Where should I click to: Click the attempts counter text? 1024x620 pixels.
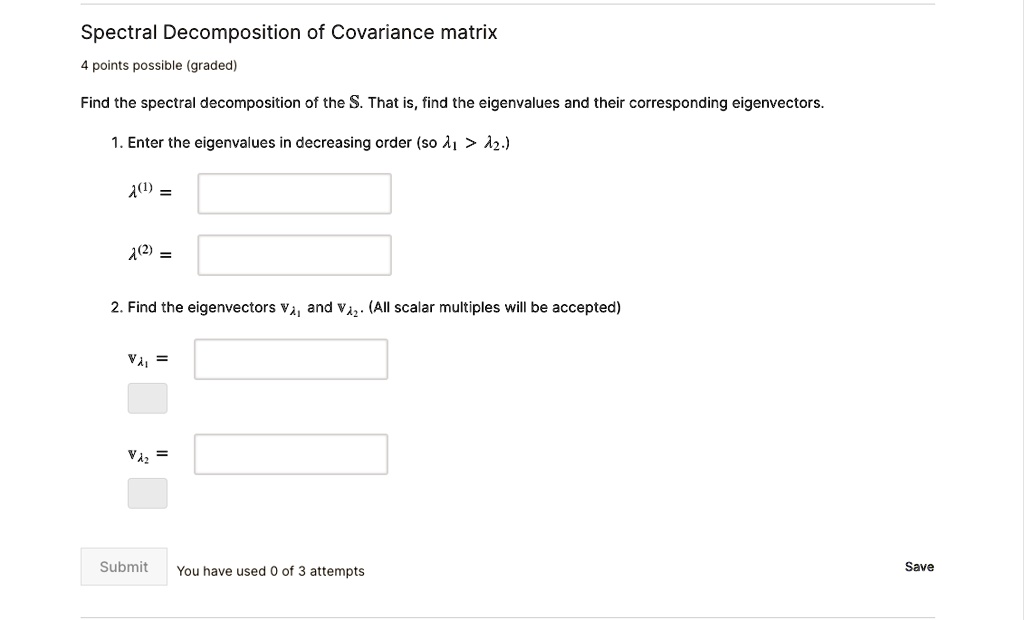(270, 571)
